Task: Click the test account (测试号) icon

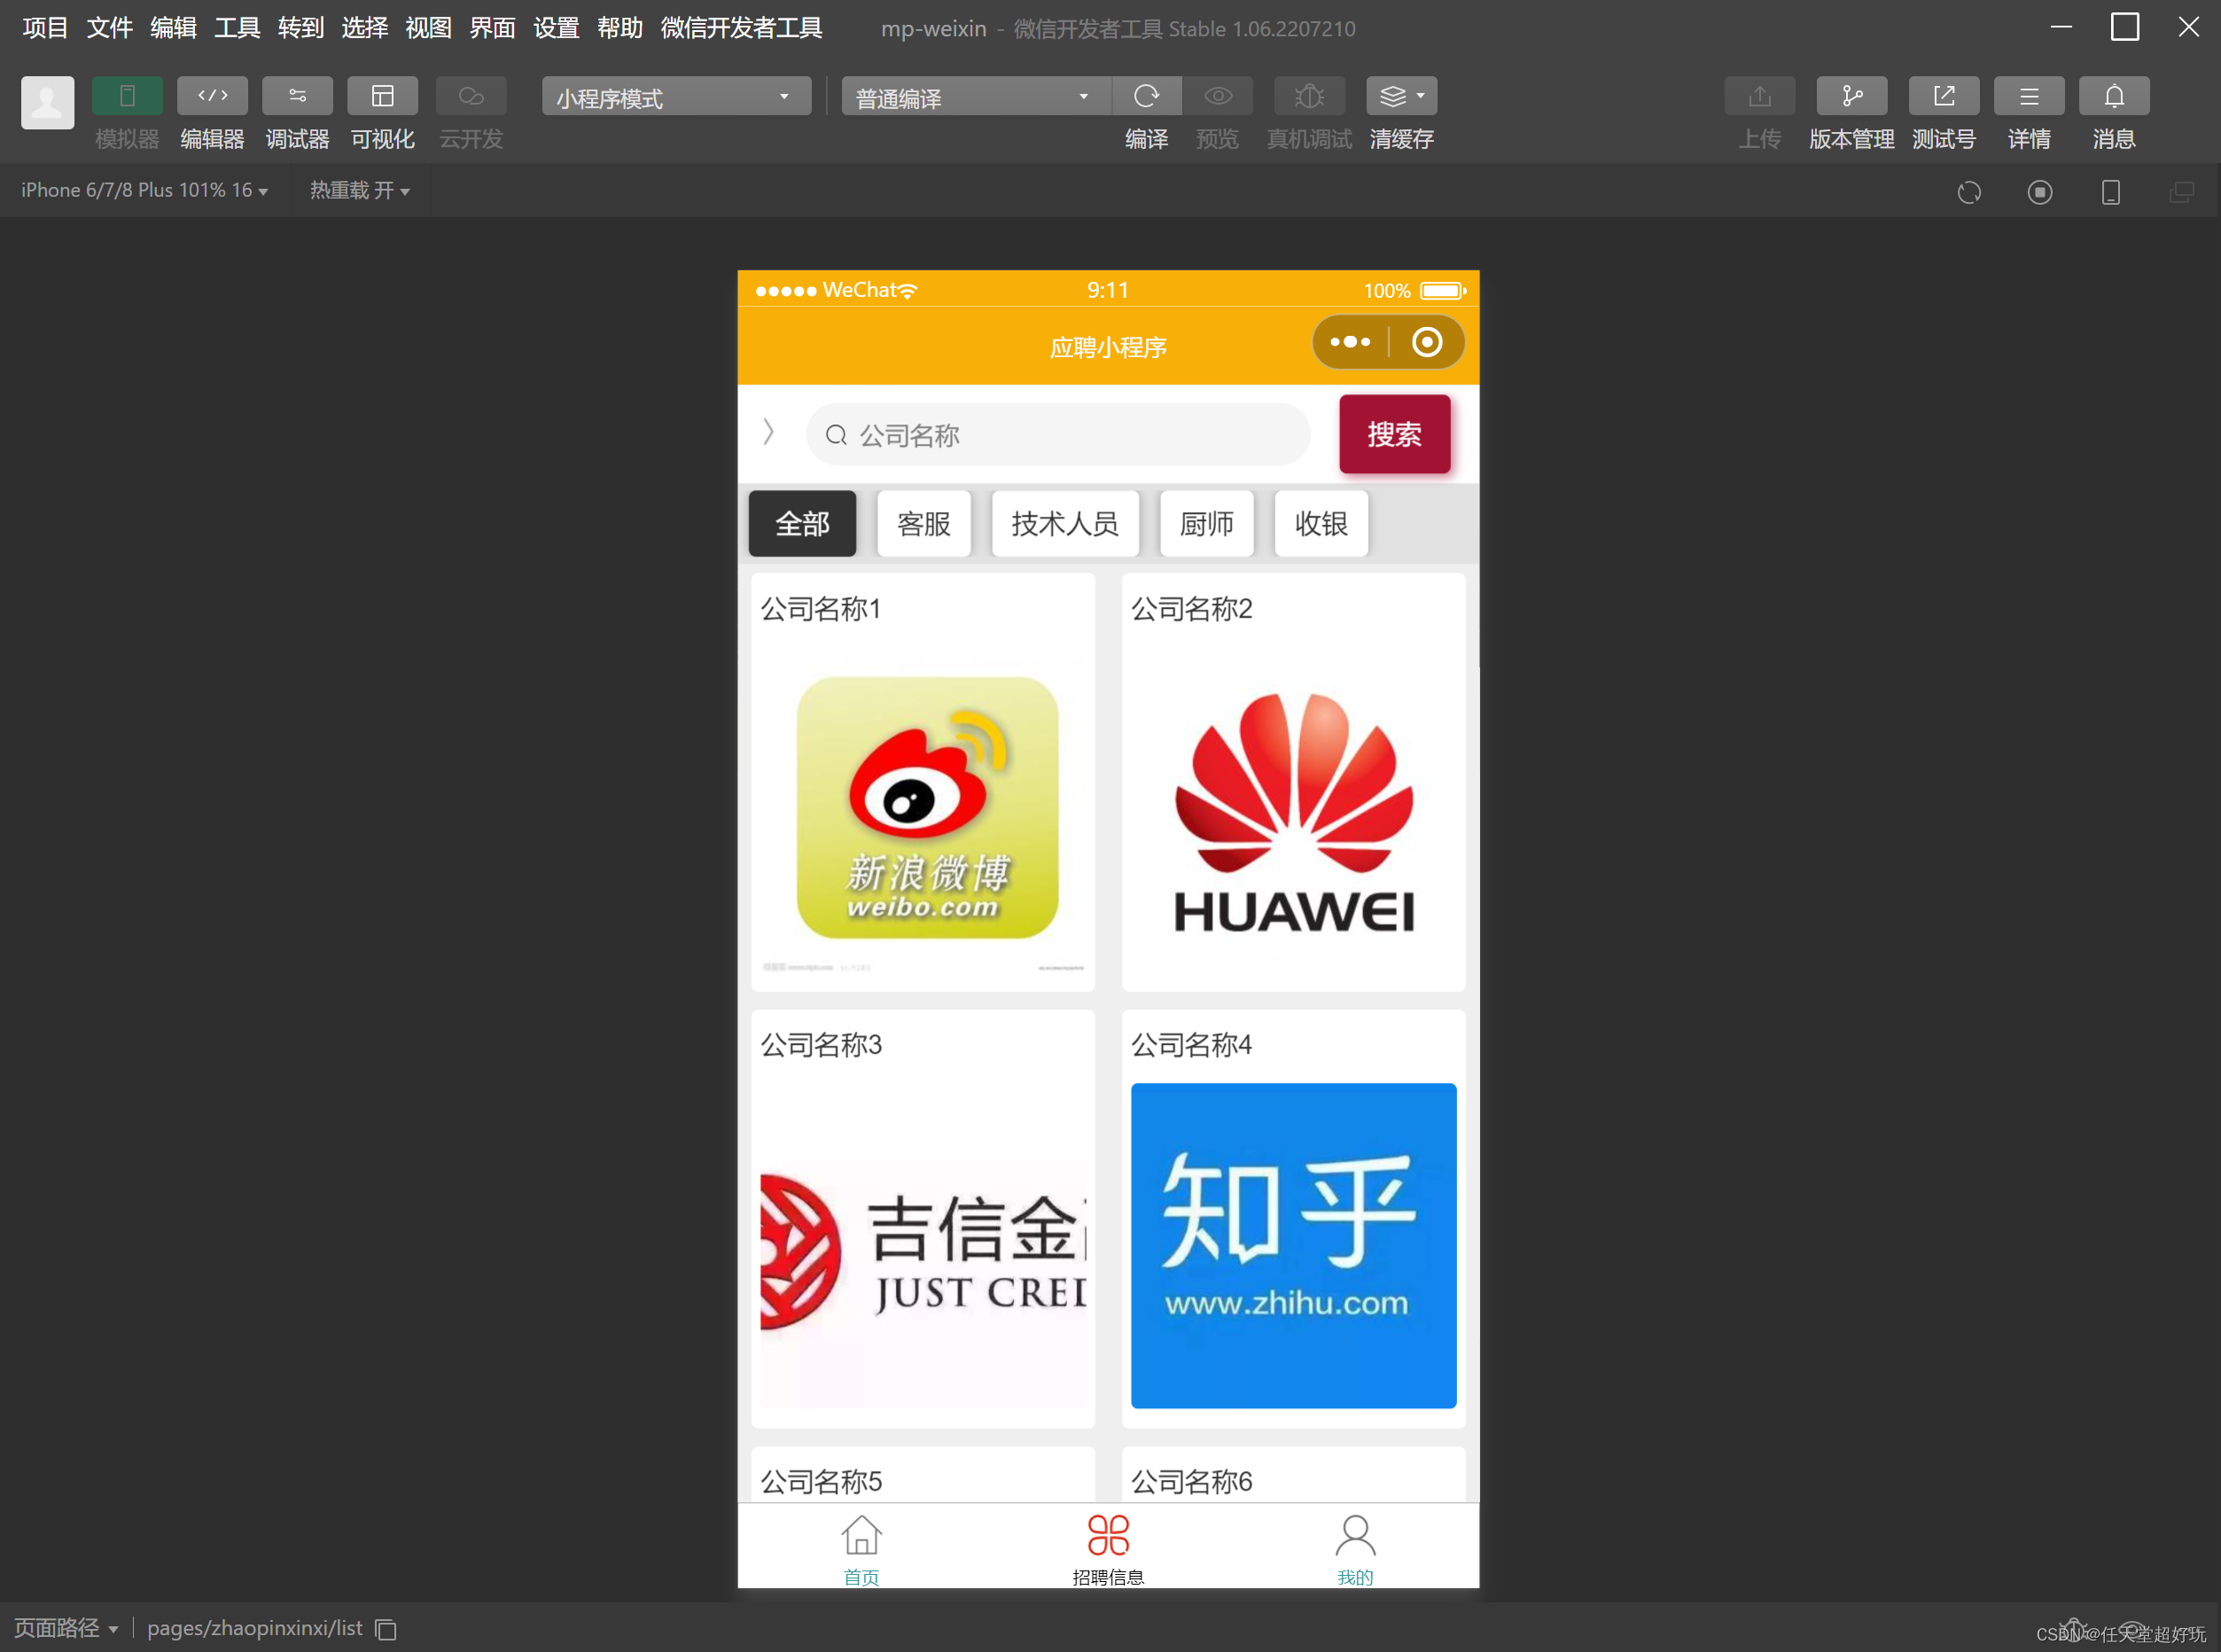Action: pos(1943,96)
